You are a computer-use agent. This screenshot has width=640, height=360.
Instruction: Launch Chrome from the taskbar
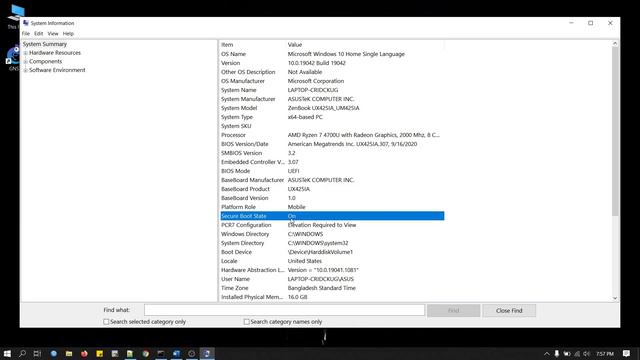coord(146,353)
